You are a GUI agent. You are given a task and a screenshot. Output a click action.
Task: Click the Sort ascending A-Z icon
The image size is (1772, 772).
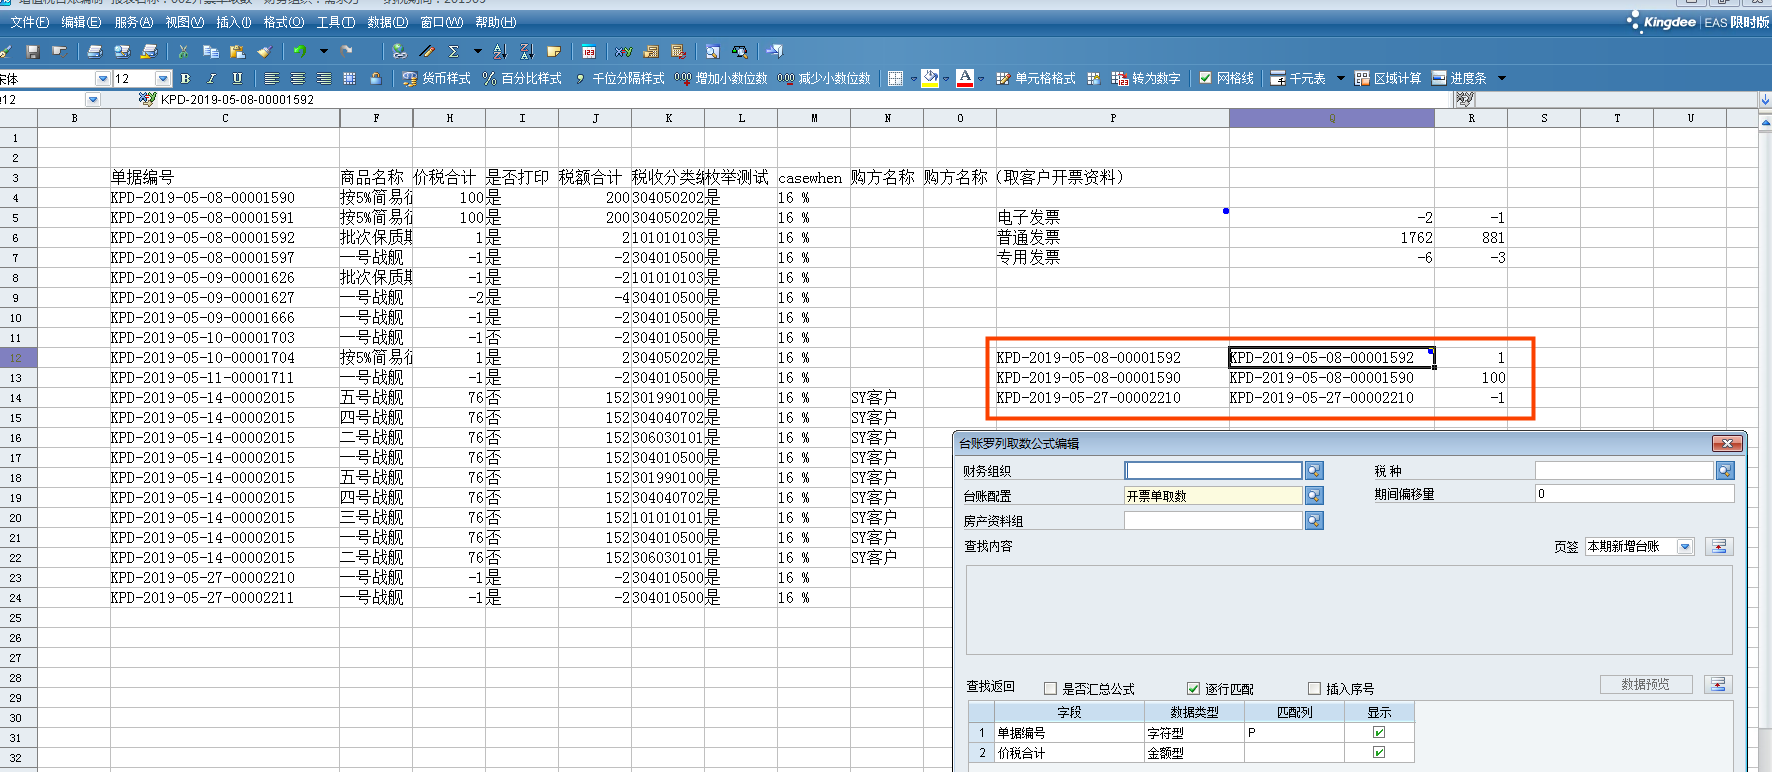[500, 51]
